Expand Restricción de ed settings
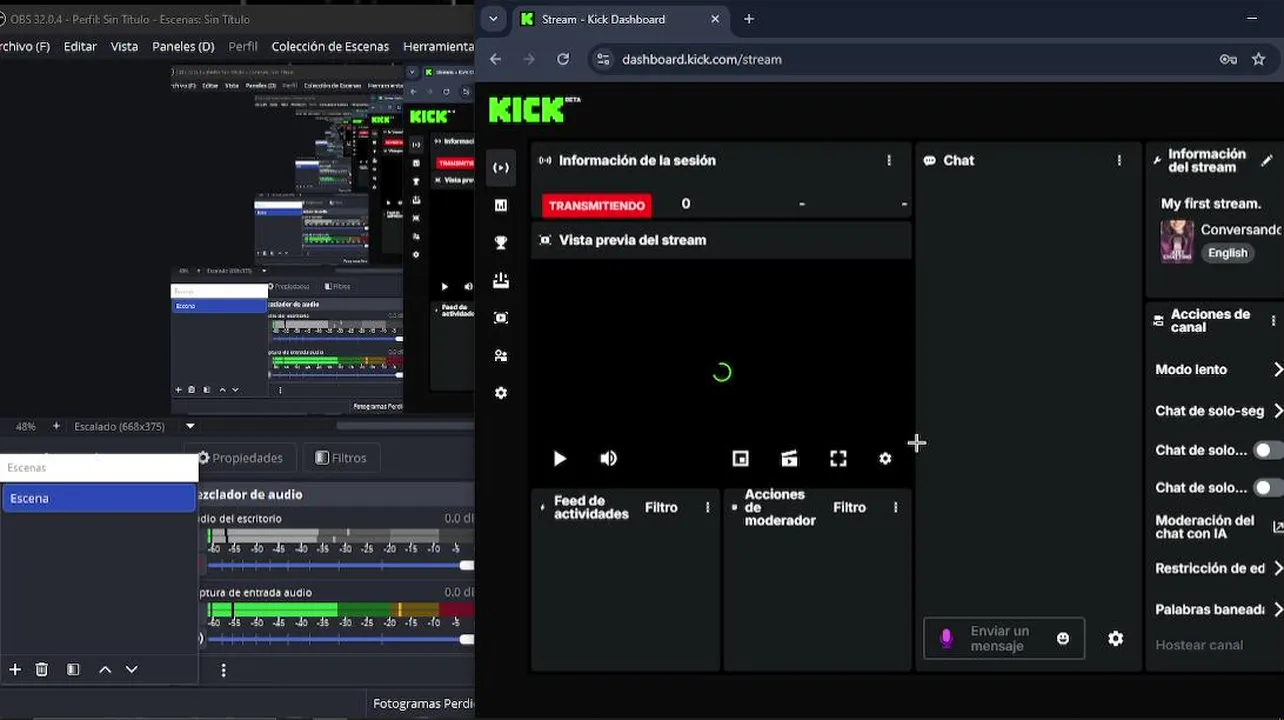The image size is (1284, 720). pyautogui.click(x=1277, y=568)
